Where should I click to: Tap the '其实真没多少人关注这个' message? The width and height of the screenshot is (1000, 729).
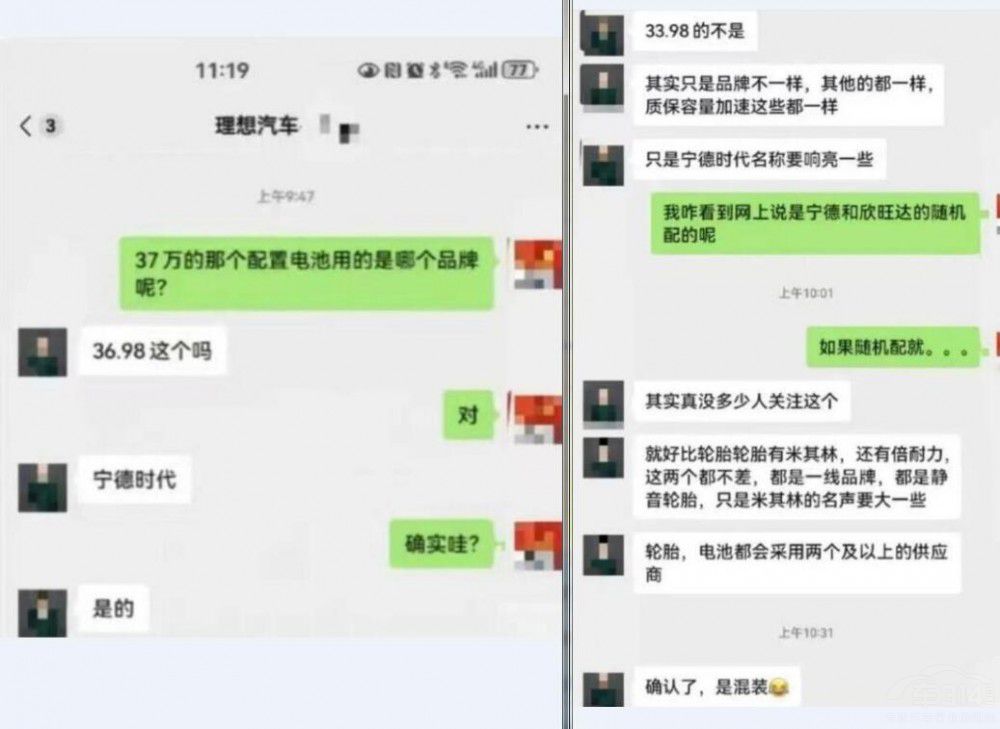click(x=742, y=401)
